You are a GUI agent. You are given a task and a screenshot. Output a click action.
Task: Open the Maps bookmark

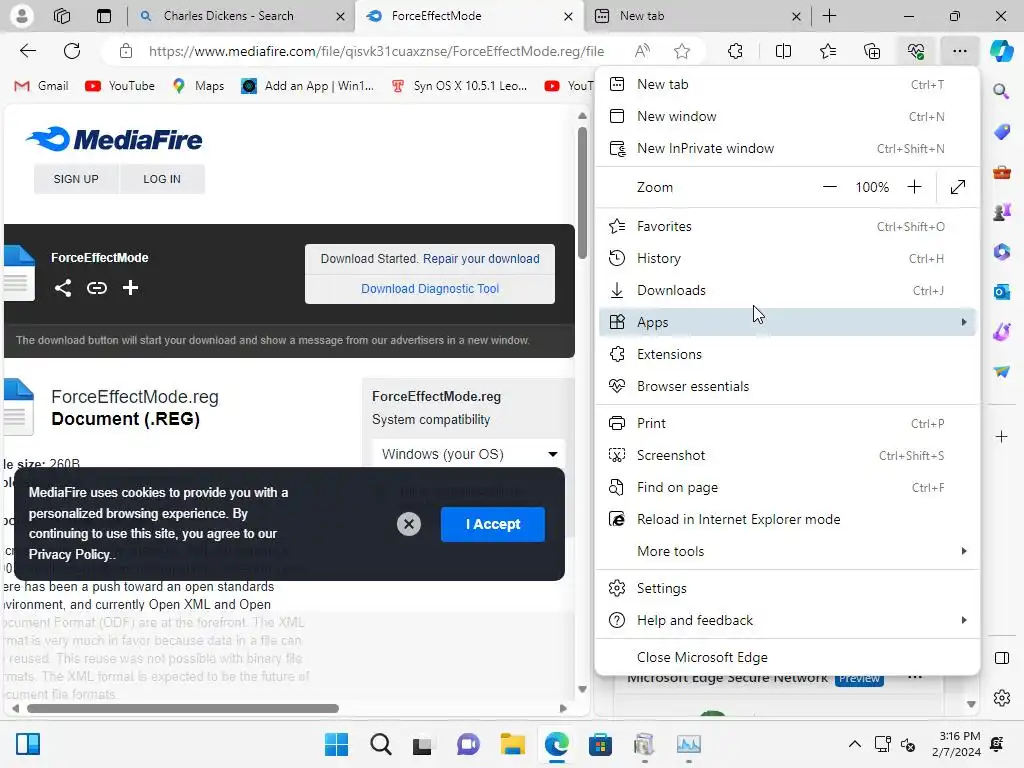click(199, 86)
